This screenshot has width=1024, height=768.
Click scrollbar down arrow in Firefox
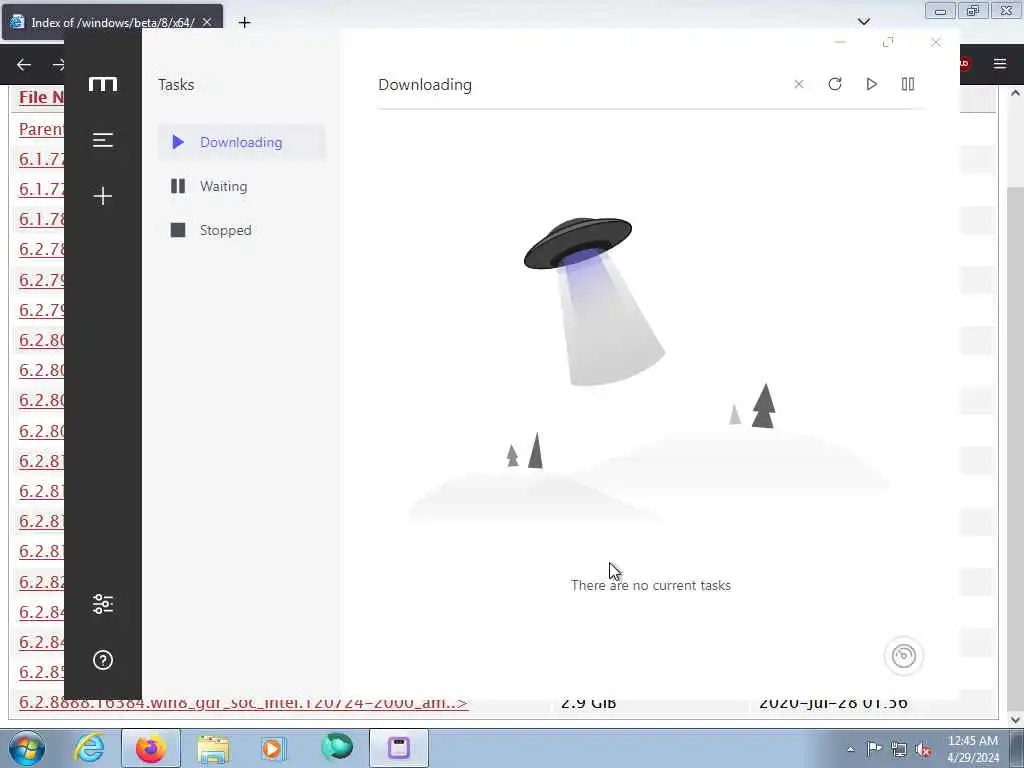(x=1016, y=720)
